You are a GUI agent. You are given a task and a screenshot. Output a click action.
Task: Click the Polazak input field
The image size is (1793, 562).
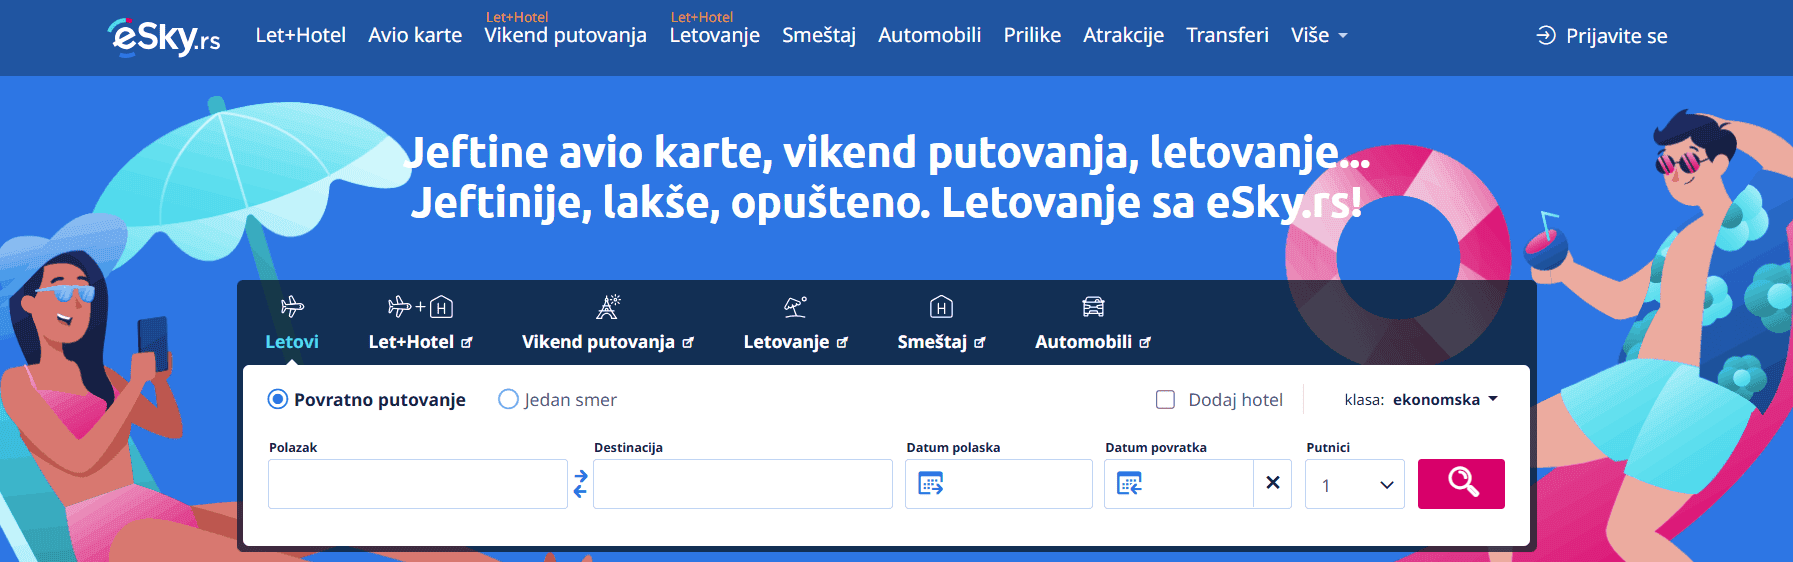[418, 484]
